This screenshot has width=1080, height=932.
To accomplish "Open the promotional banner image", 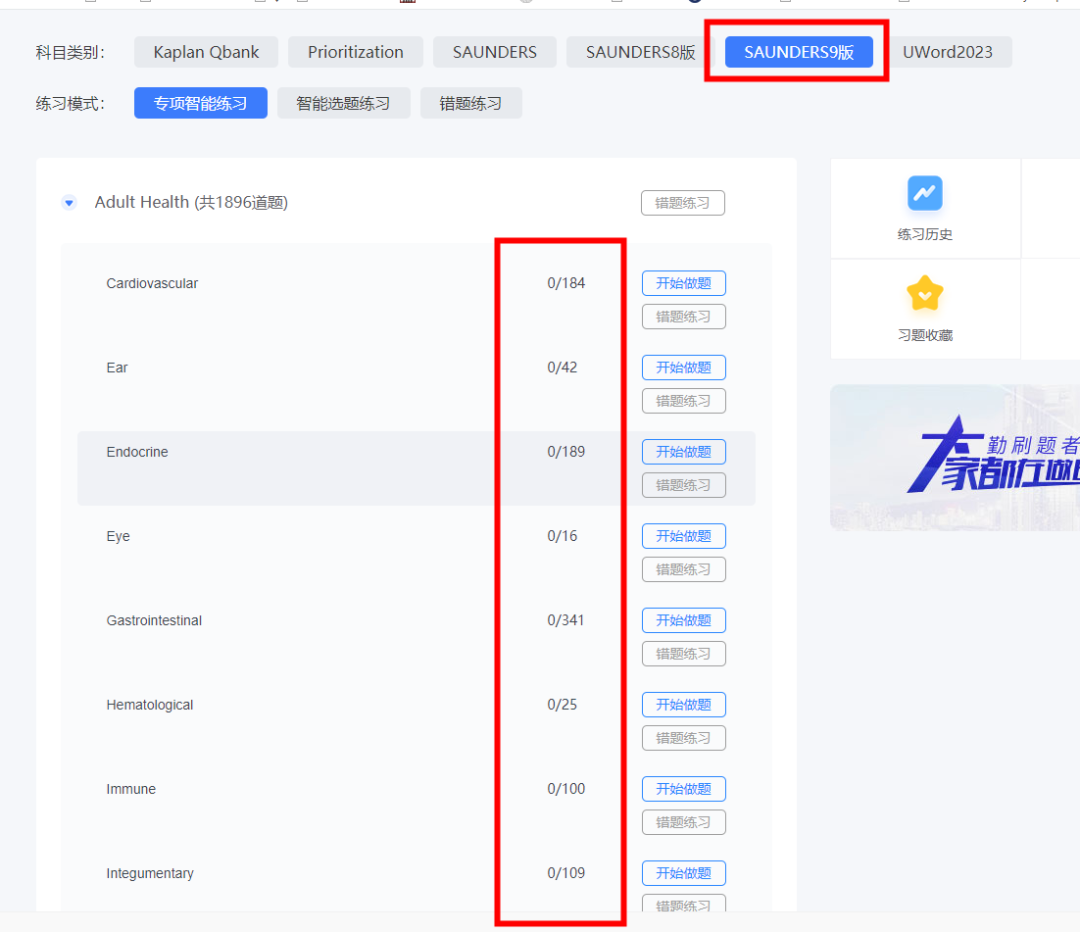I will (955, 457).
